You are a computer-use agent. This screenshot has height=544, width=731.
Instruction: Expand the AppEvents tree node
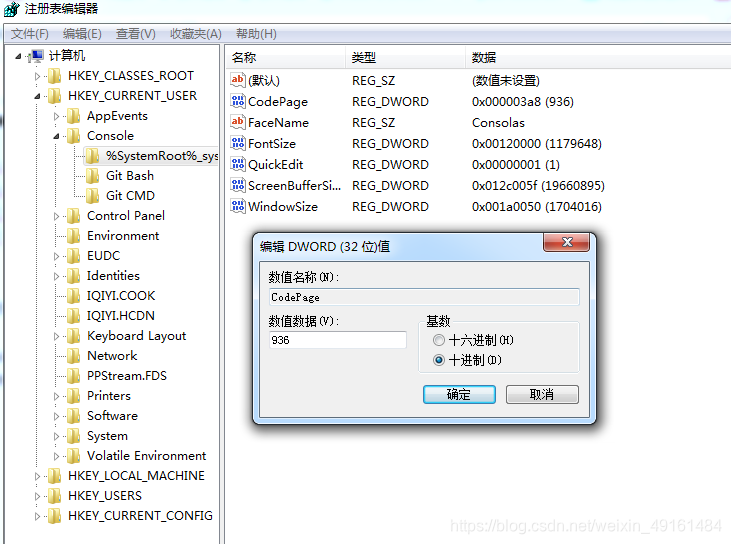56,117
